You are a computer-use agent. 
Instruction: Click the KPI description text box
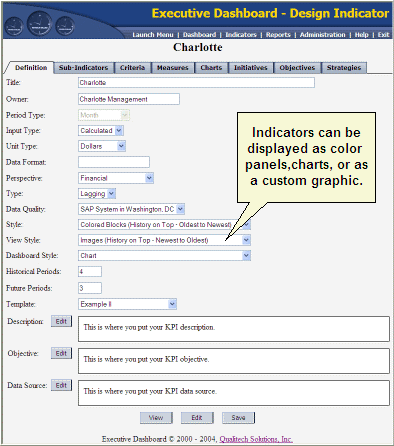click(234, 329)
